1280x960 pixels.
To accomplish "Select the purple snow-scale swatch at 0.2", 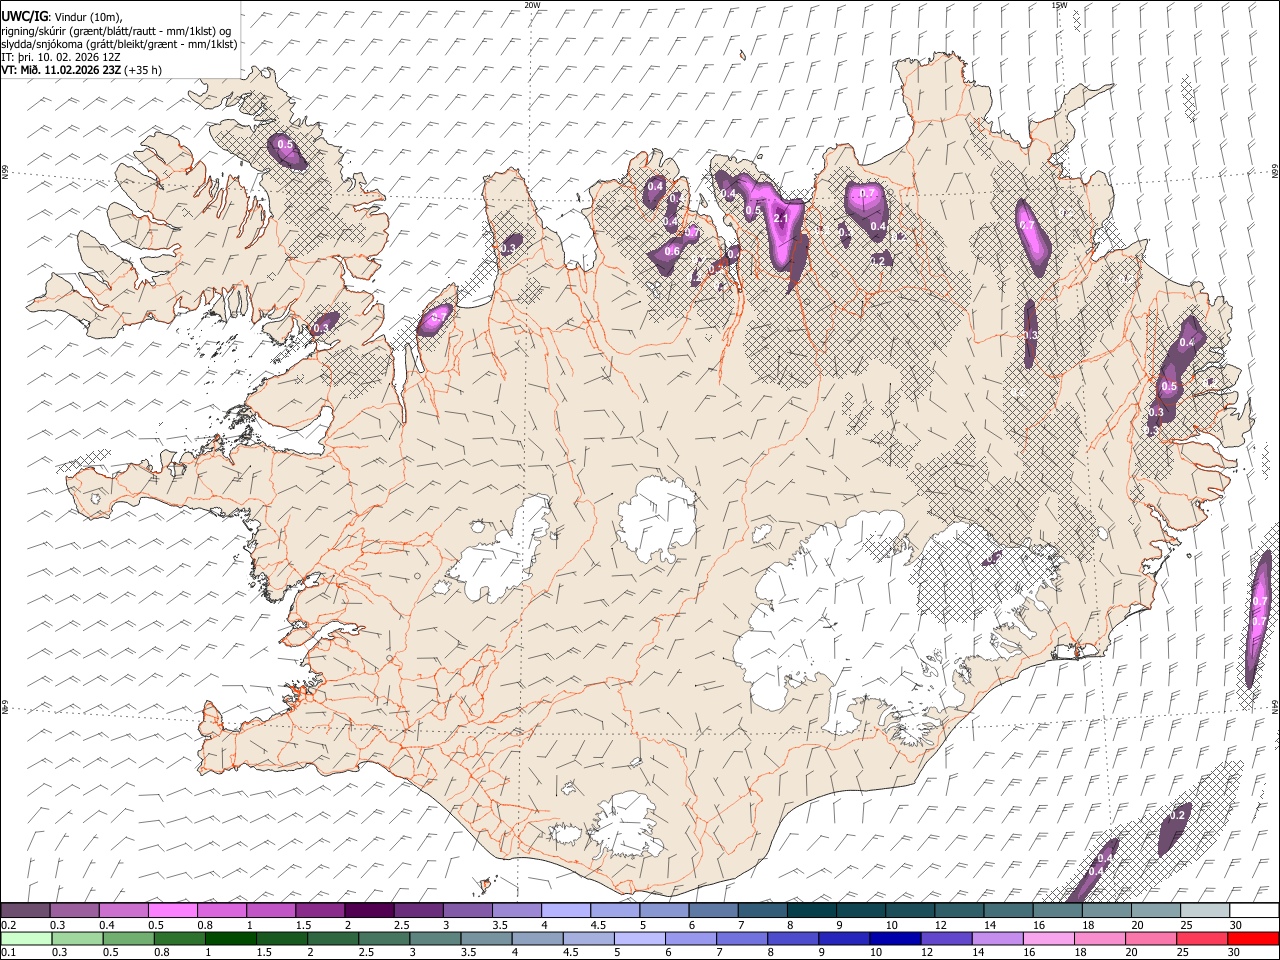I will (25, 910).
